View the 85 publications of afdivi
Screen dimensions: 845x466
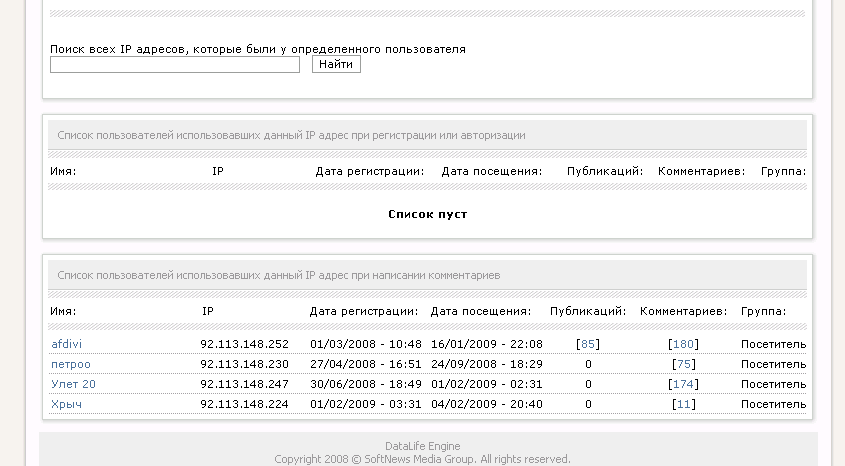click(x=588, y=344)
